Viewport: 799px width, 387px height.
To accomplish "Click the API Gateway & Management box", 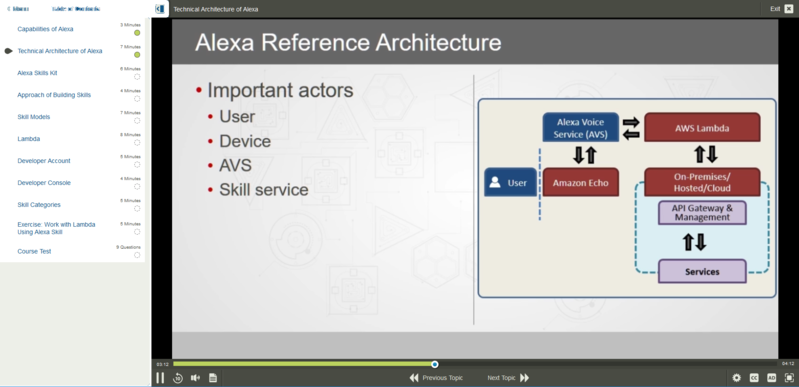I will tap(702, 213).
